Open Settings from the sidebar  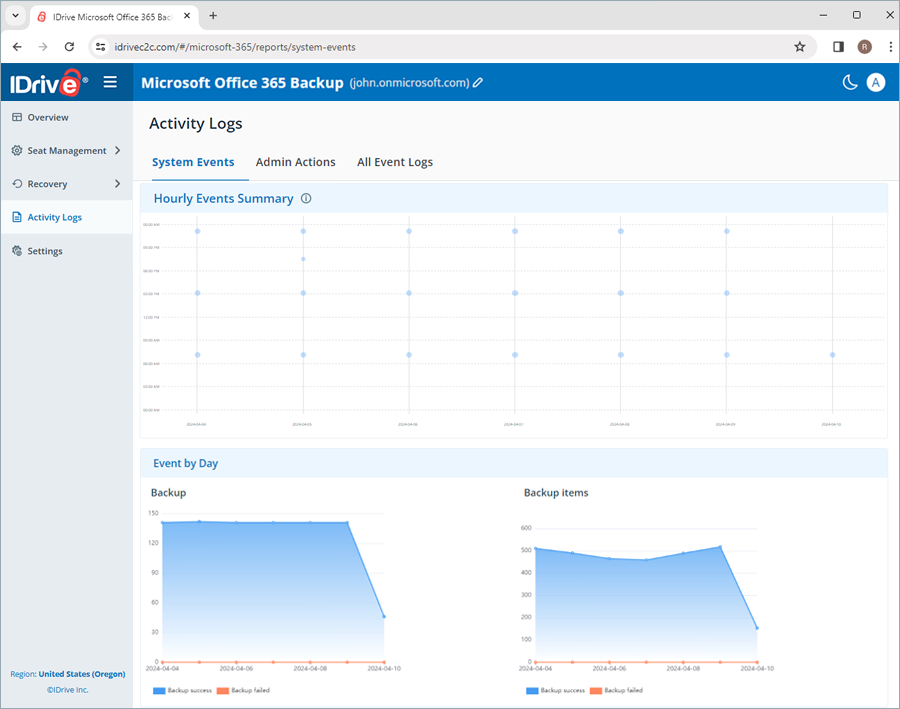(45, 251)
